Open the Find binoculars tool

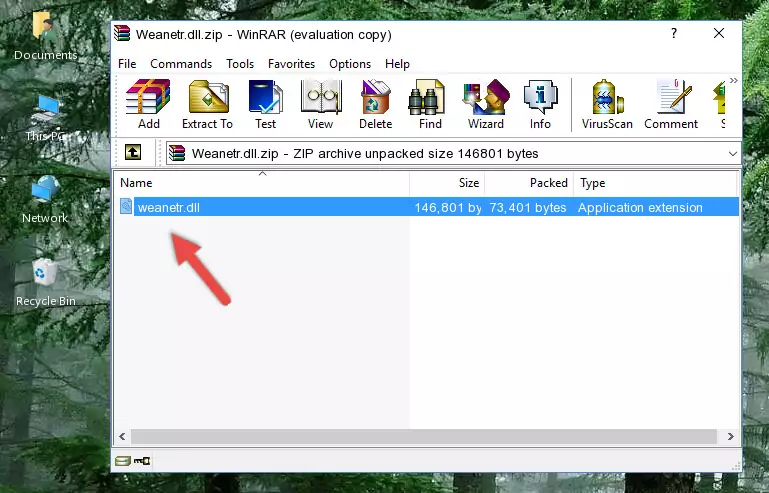pos(430,104)
